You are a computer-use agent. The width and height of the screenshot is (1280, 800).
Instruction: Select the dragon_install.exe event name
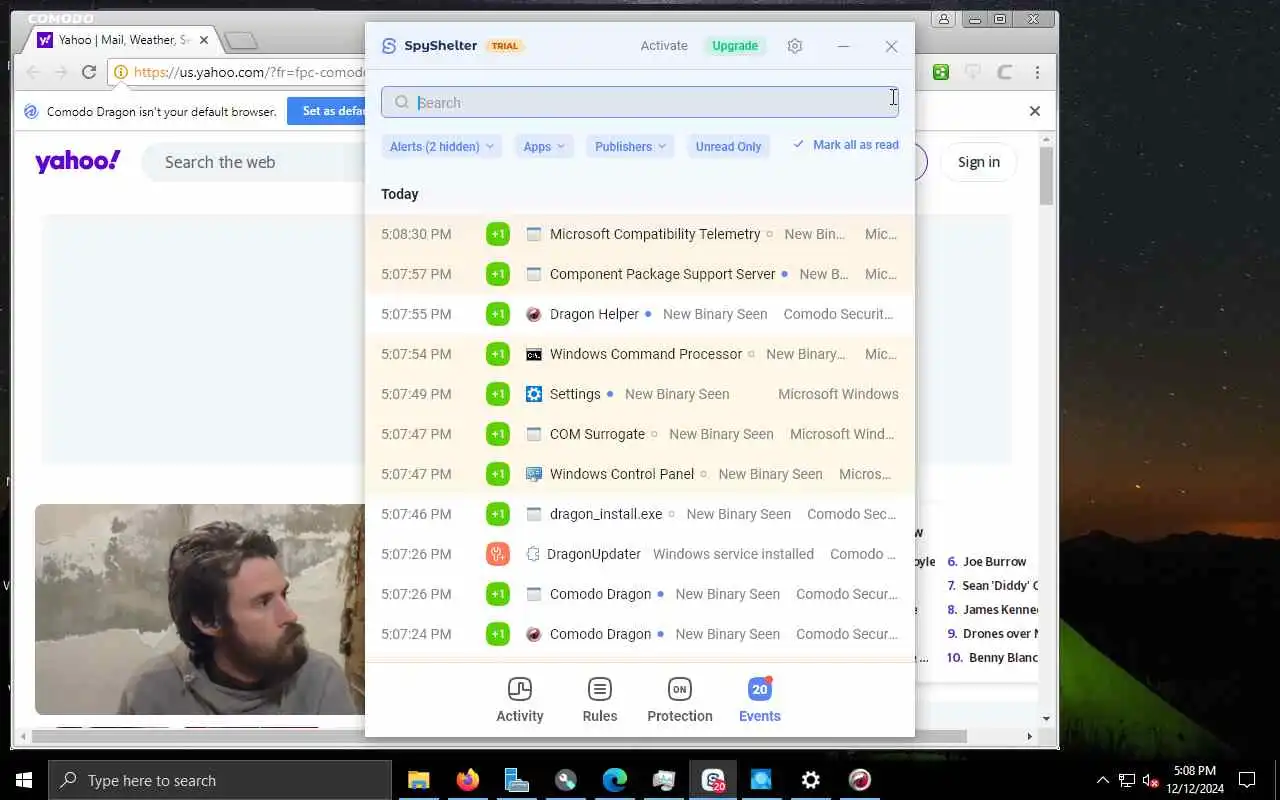606,514
